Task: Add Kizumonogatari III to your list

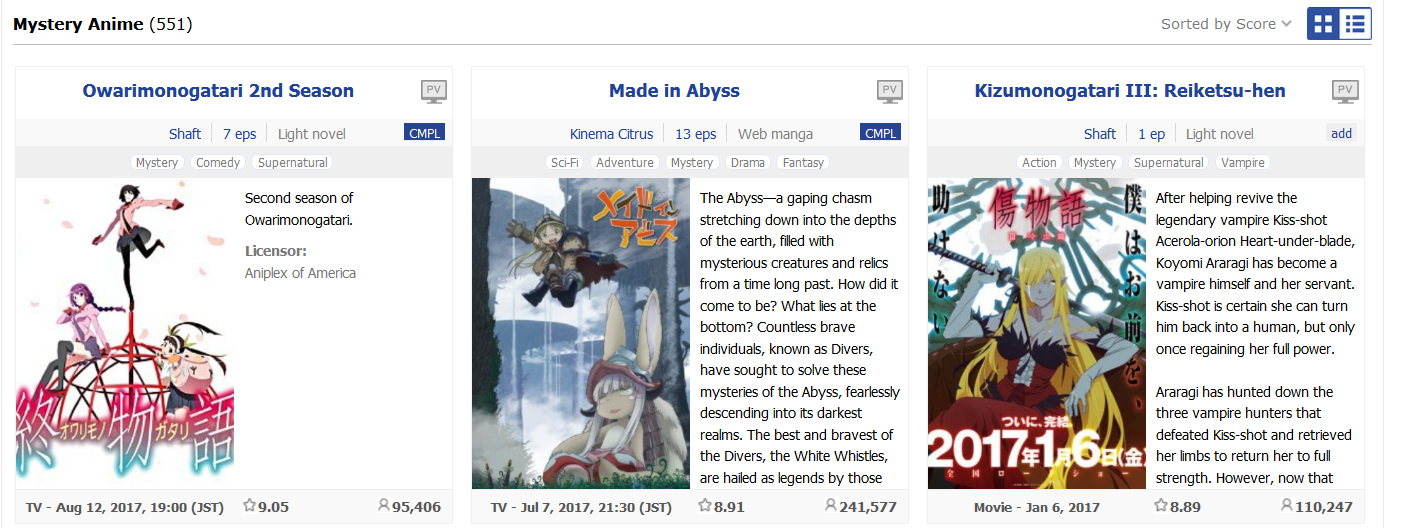Action: click(1341, 133)
